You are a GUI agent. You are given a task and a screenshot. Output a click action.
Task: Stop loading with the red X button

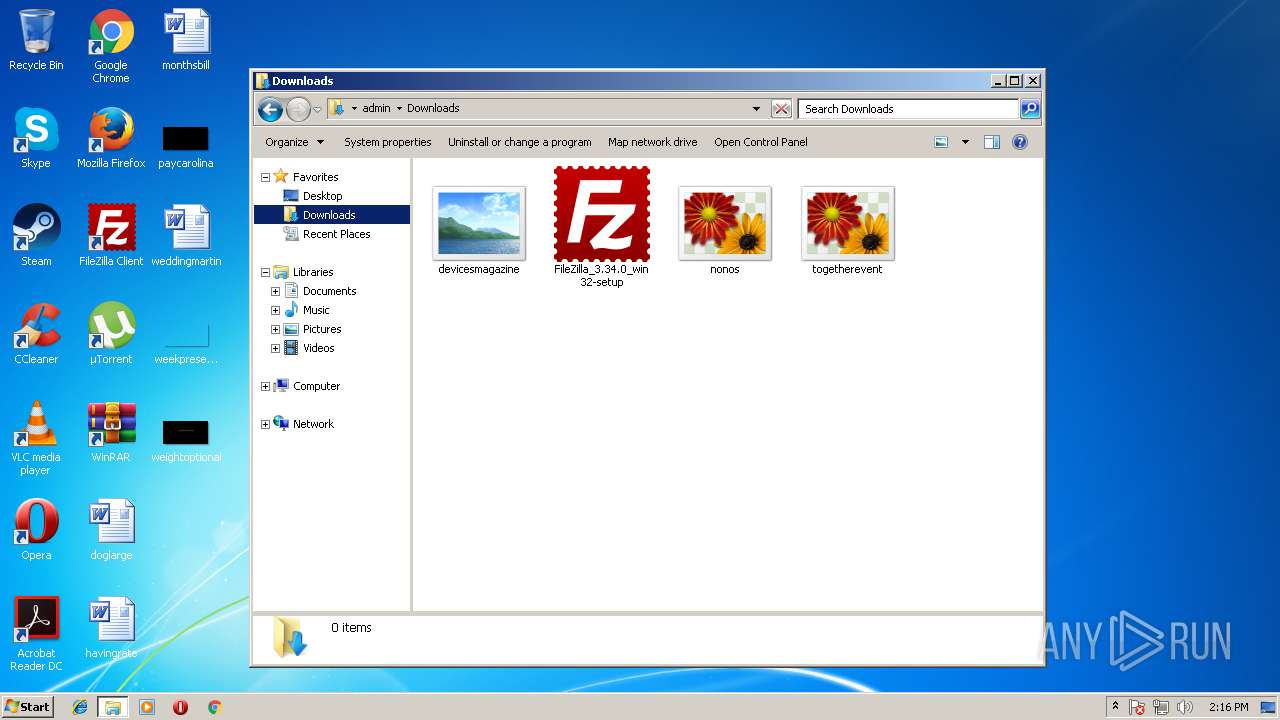(782, 109)
